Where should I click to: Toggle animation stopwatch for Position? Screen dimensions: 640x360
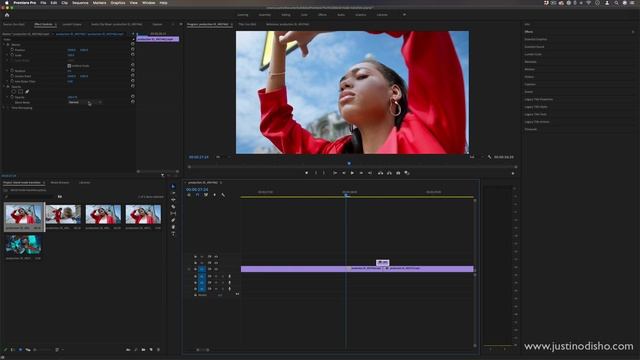pos(12,50)
